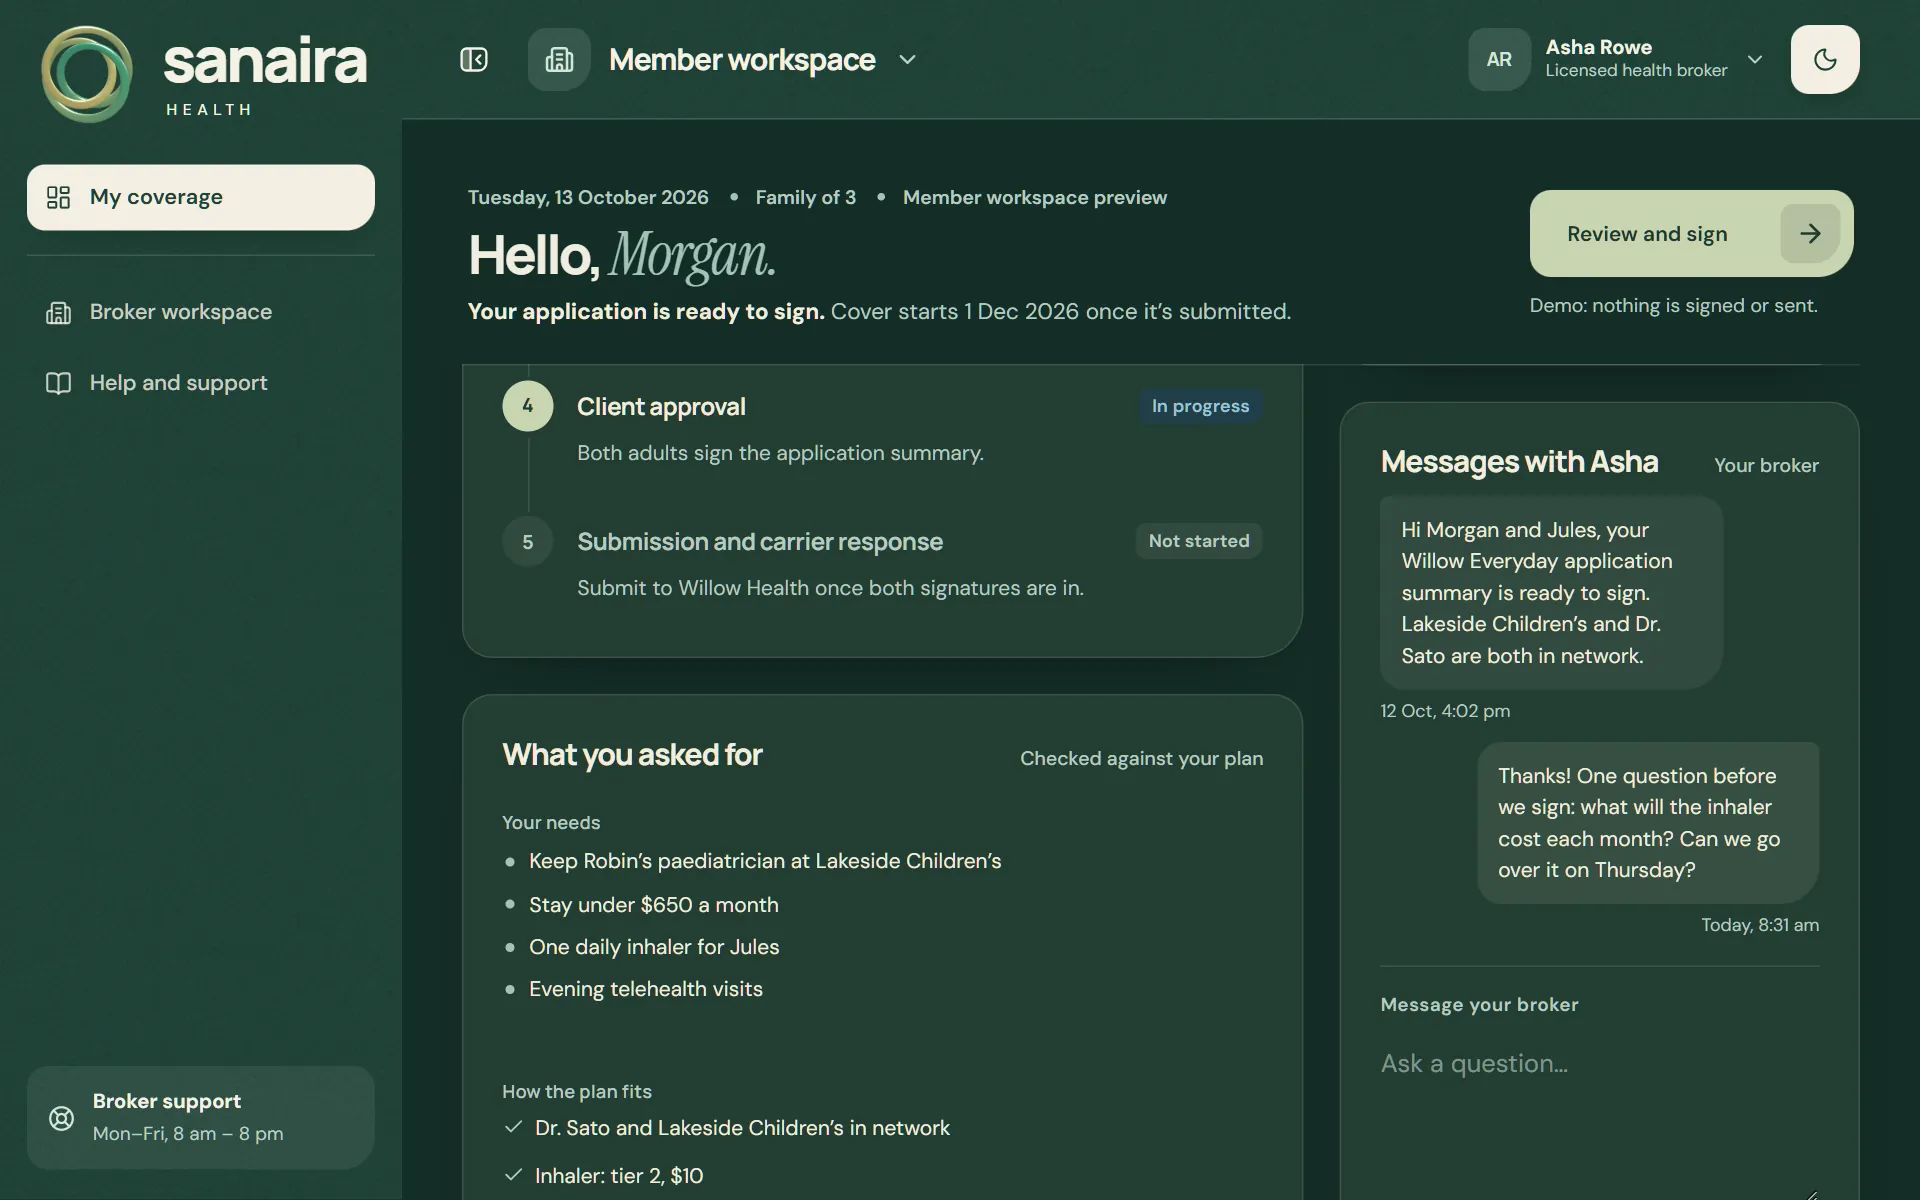The image size is (1920, 1200).
Task: Click the step 5 circle marker
Action: 528,542
